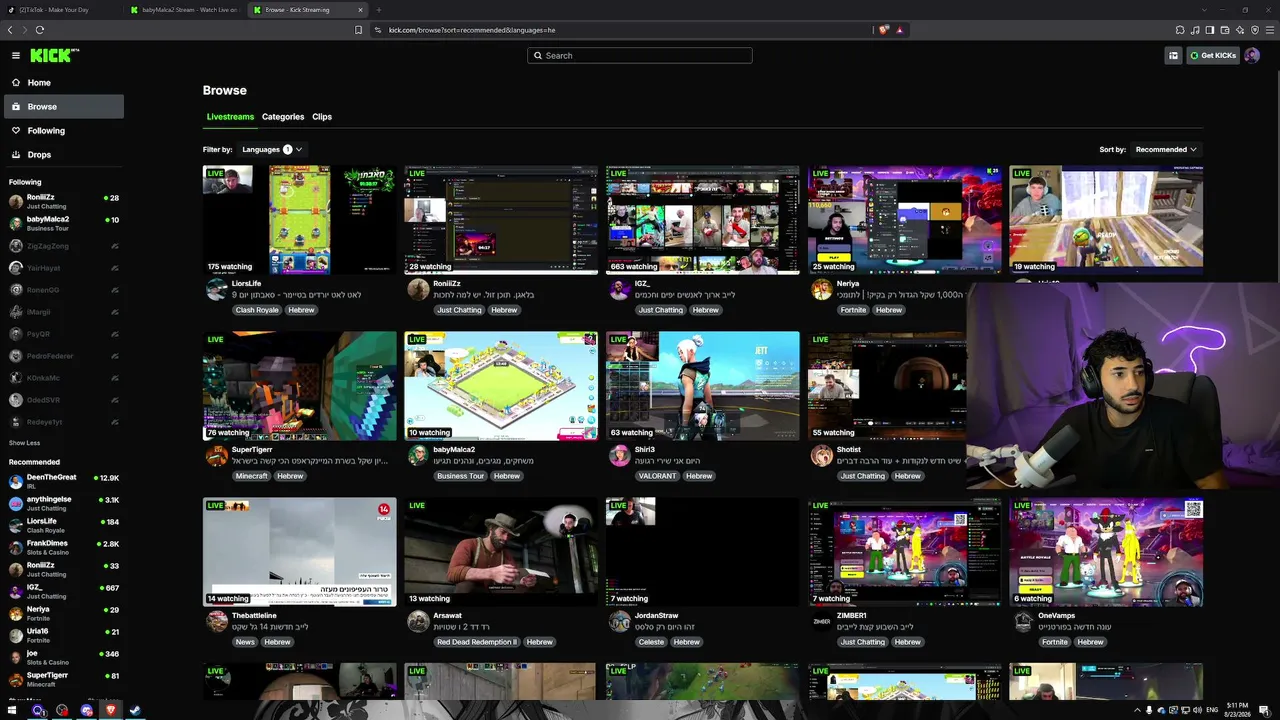This screenshot has height=720, width=1280.
Task: Open Steam from the taskbar
Action: coord(135,710)
